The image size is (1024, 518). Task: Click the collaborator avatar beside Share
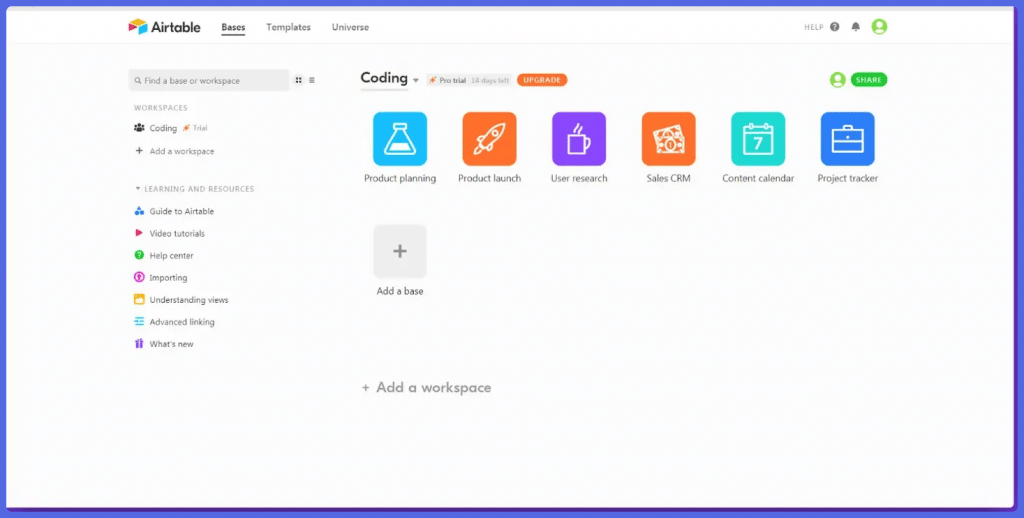[x=837, y=80]
